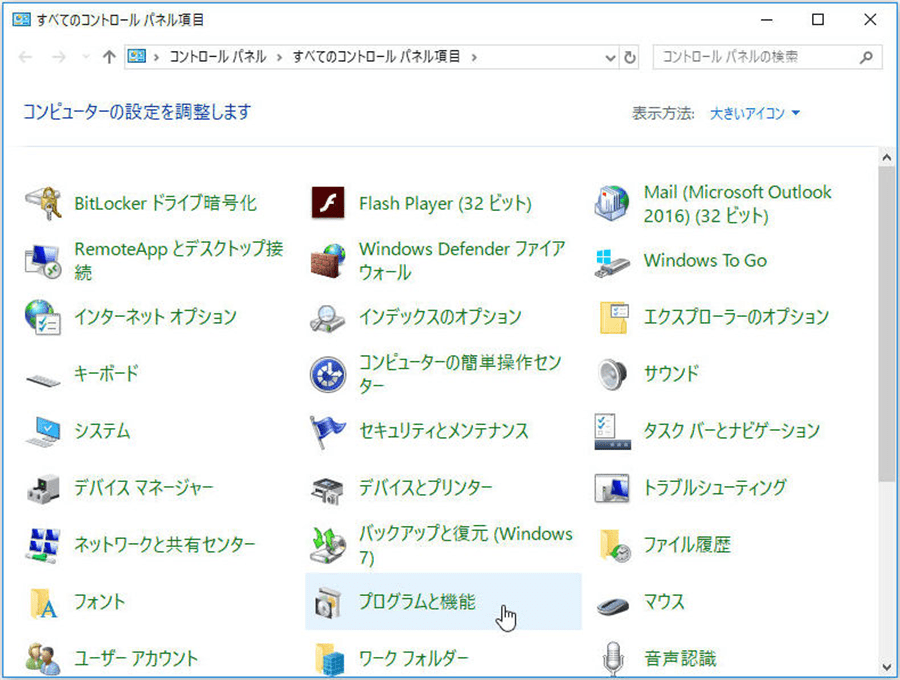Click the RemoteApp とデスクトップ接続 icon

point(43,261)
